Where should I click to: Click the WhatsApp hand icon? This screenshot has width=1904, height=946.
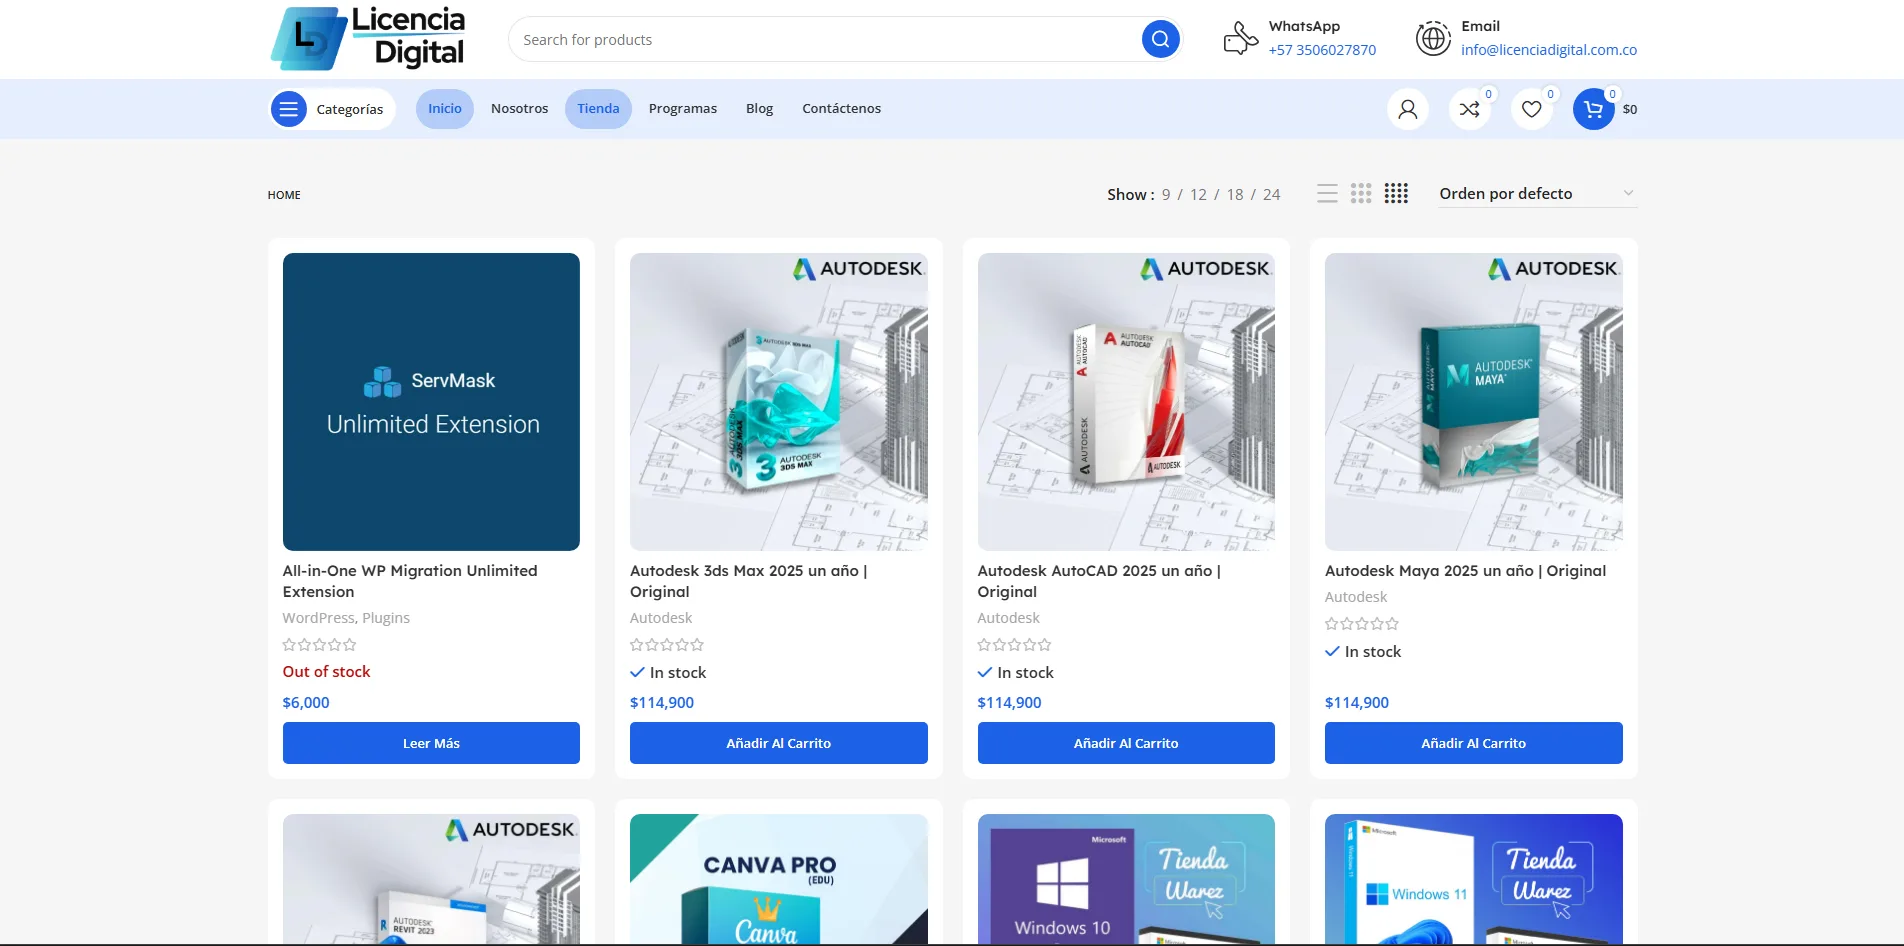[x=1240, y=39]
